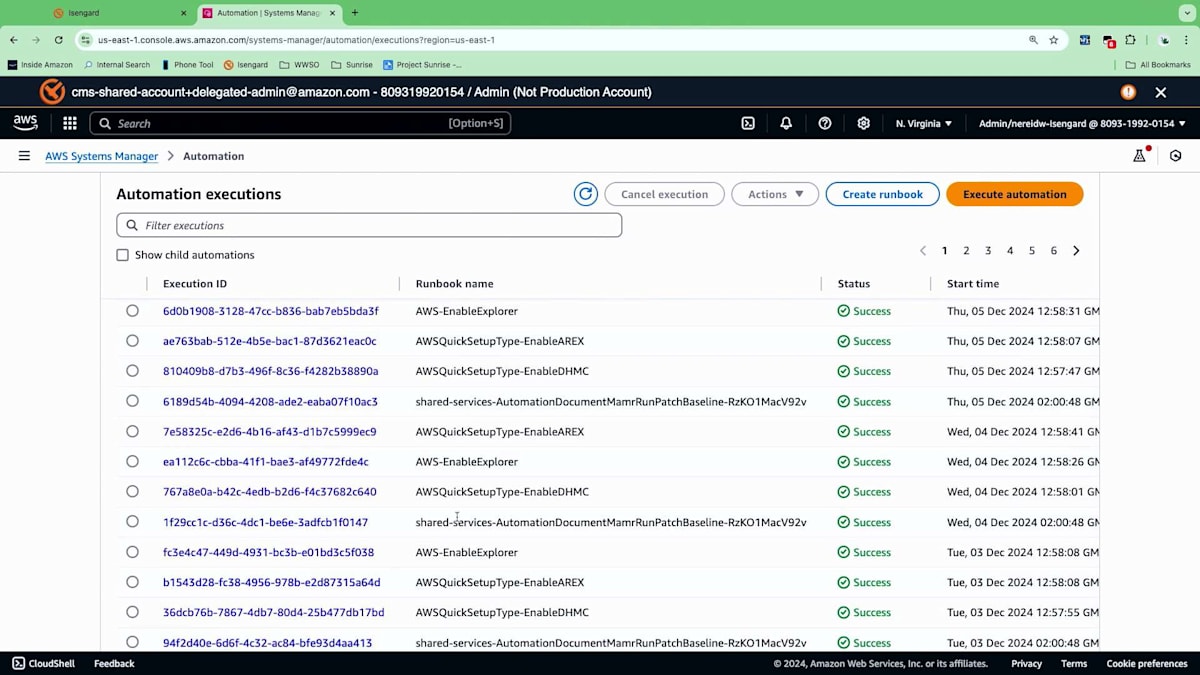Image resolution: width=1200 pixels, height=675 pixels.
Task: Open new browser tab with plus
Action: pos(355,13)
